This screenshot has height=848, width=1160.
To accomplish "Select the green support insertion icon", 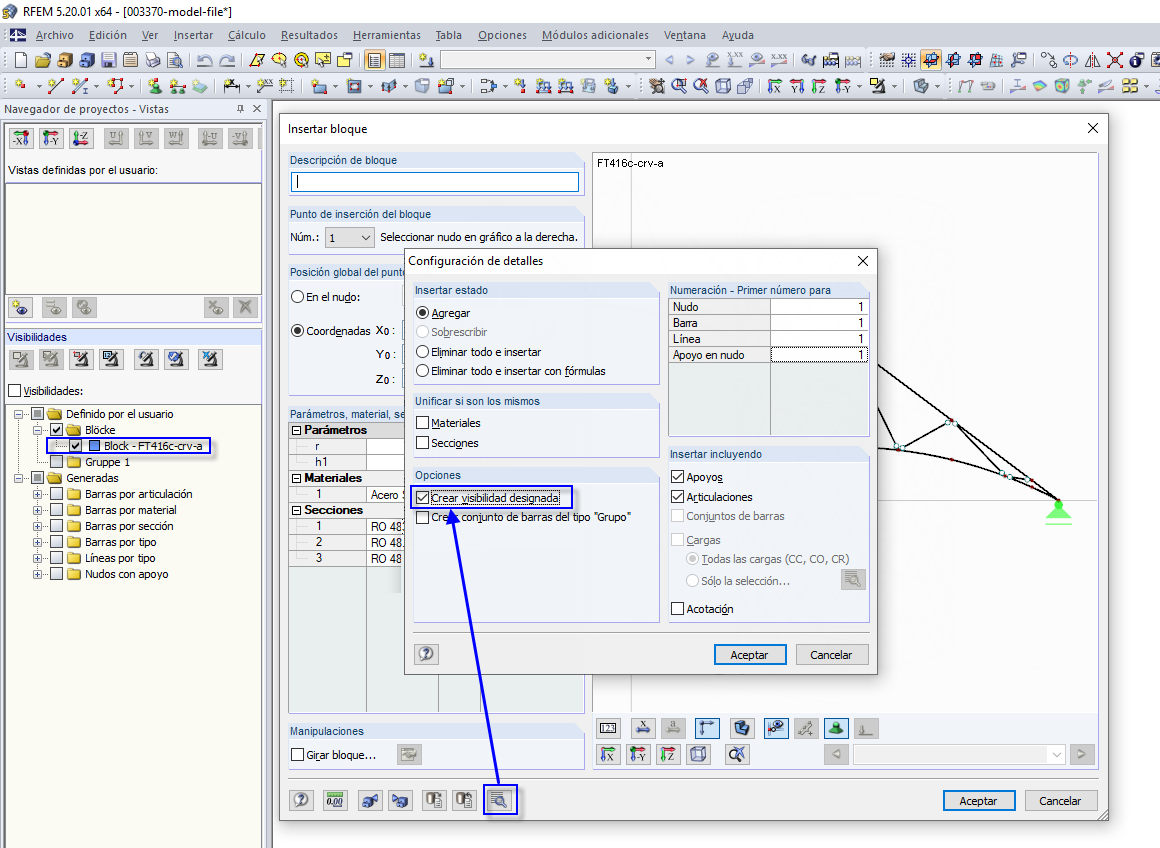I will [x=836, y=728].
